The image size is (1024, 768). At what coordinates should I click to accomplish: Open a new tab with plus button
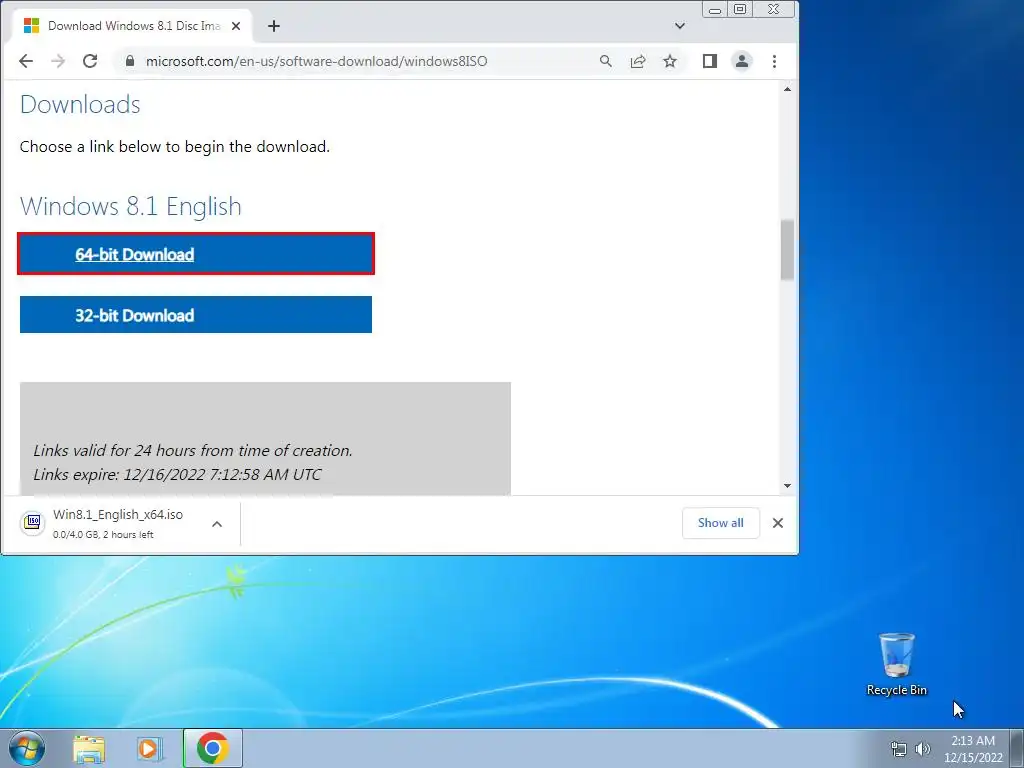click(x=274, y=26)
